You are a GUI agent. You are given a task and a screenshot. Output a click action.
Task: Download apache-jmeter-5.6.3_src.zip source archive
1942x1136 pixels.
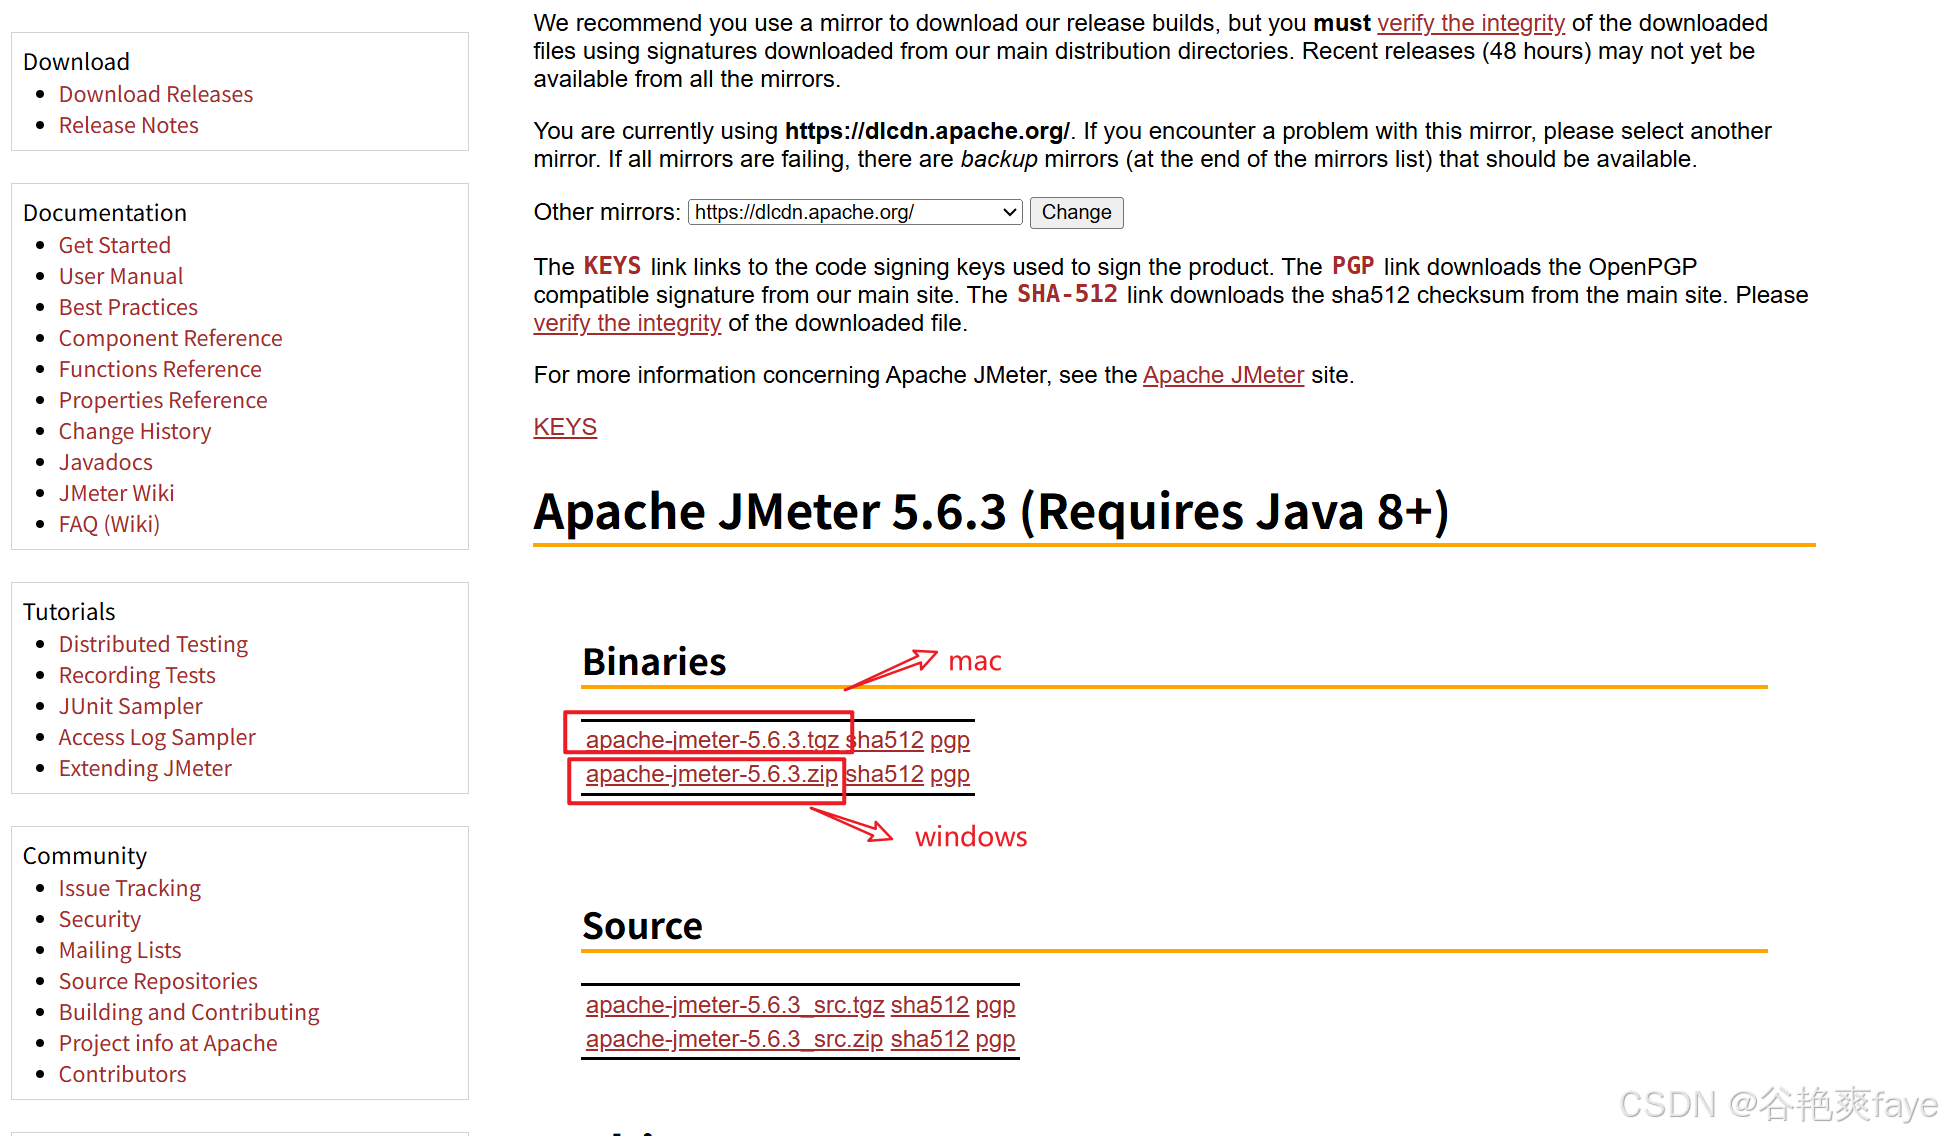click(734, 1039)
